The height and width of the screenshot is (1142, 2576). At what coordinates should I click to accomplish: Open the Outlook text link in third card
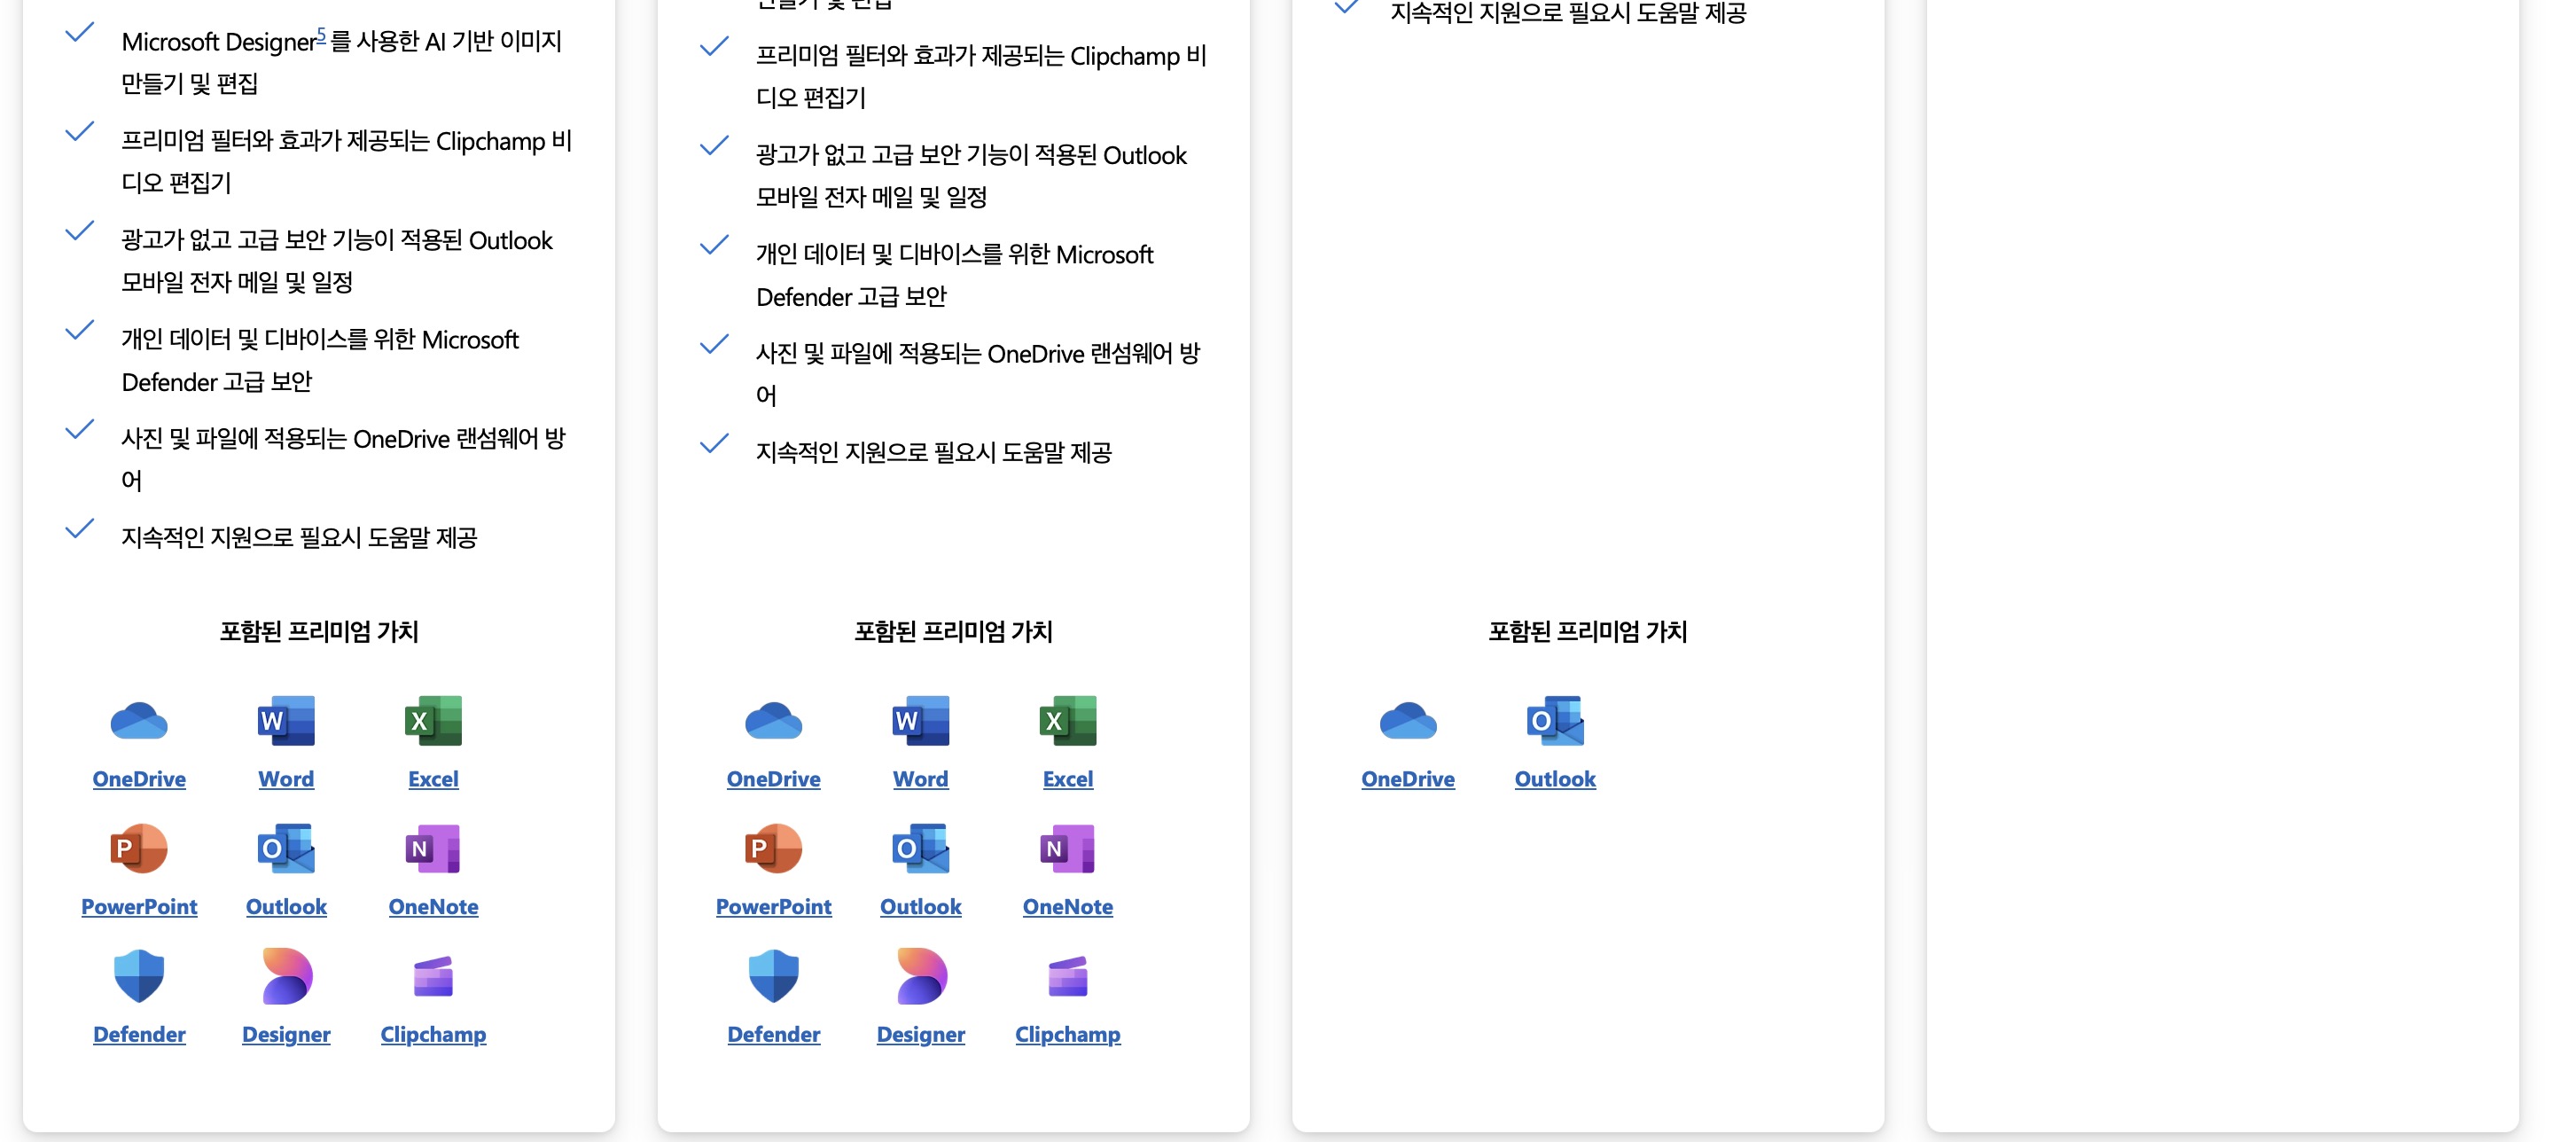click(x=1554, y=779)
